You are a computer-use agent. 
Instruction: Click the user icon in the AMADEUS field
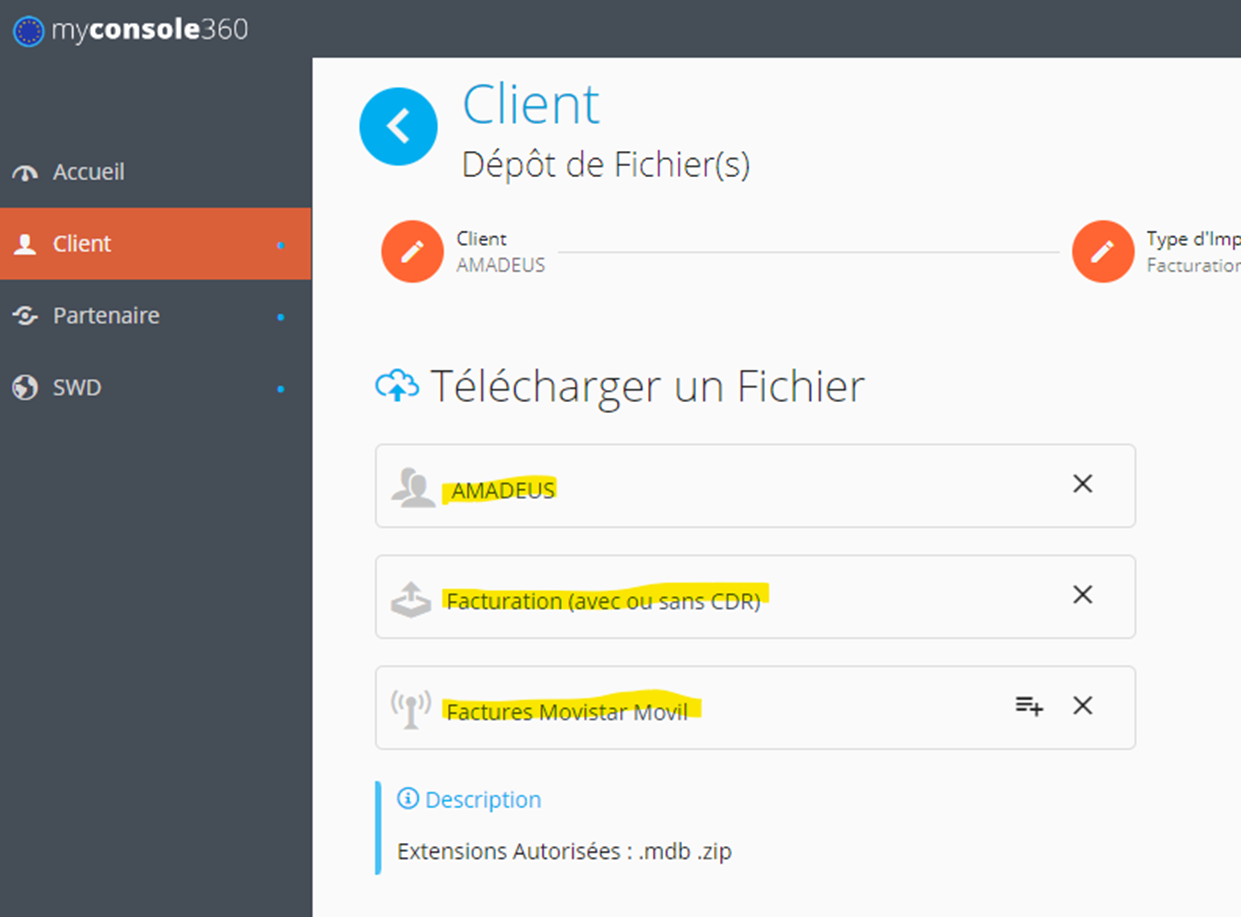pos(413,488)
